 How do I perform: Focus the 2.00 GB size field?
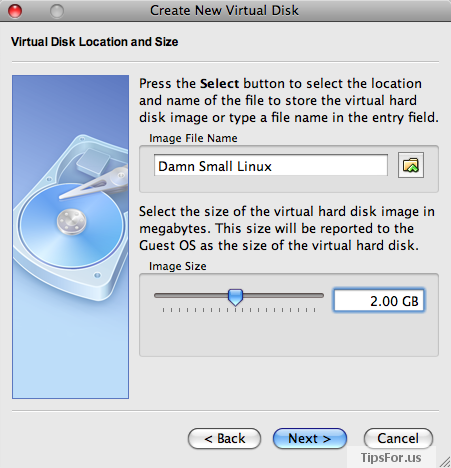pyautogui.click(x=379, y=301)
